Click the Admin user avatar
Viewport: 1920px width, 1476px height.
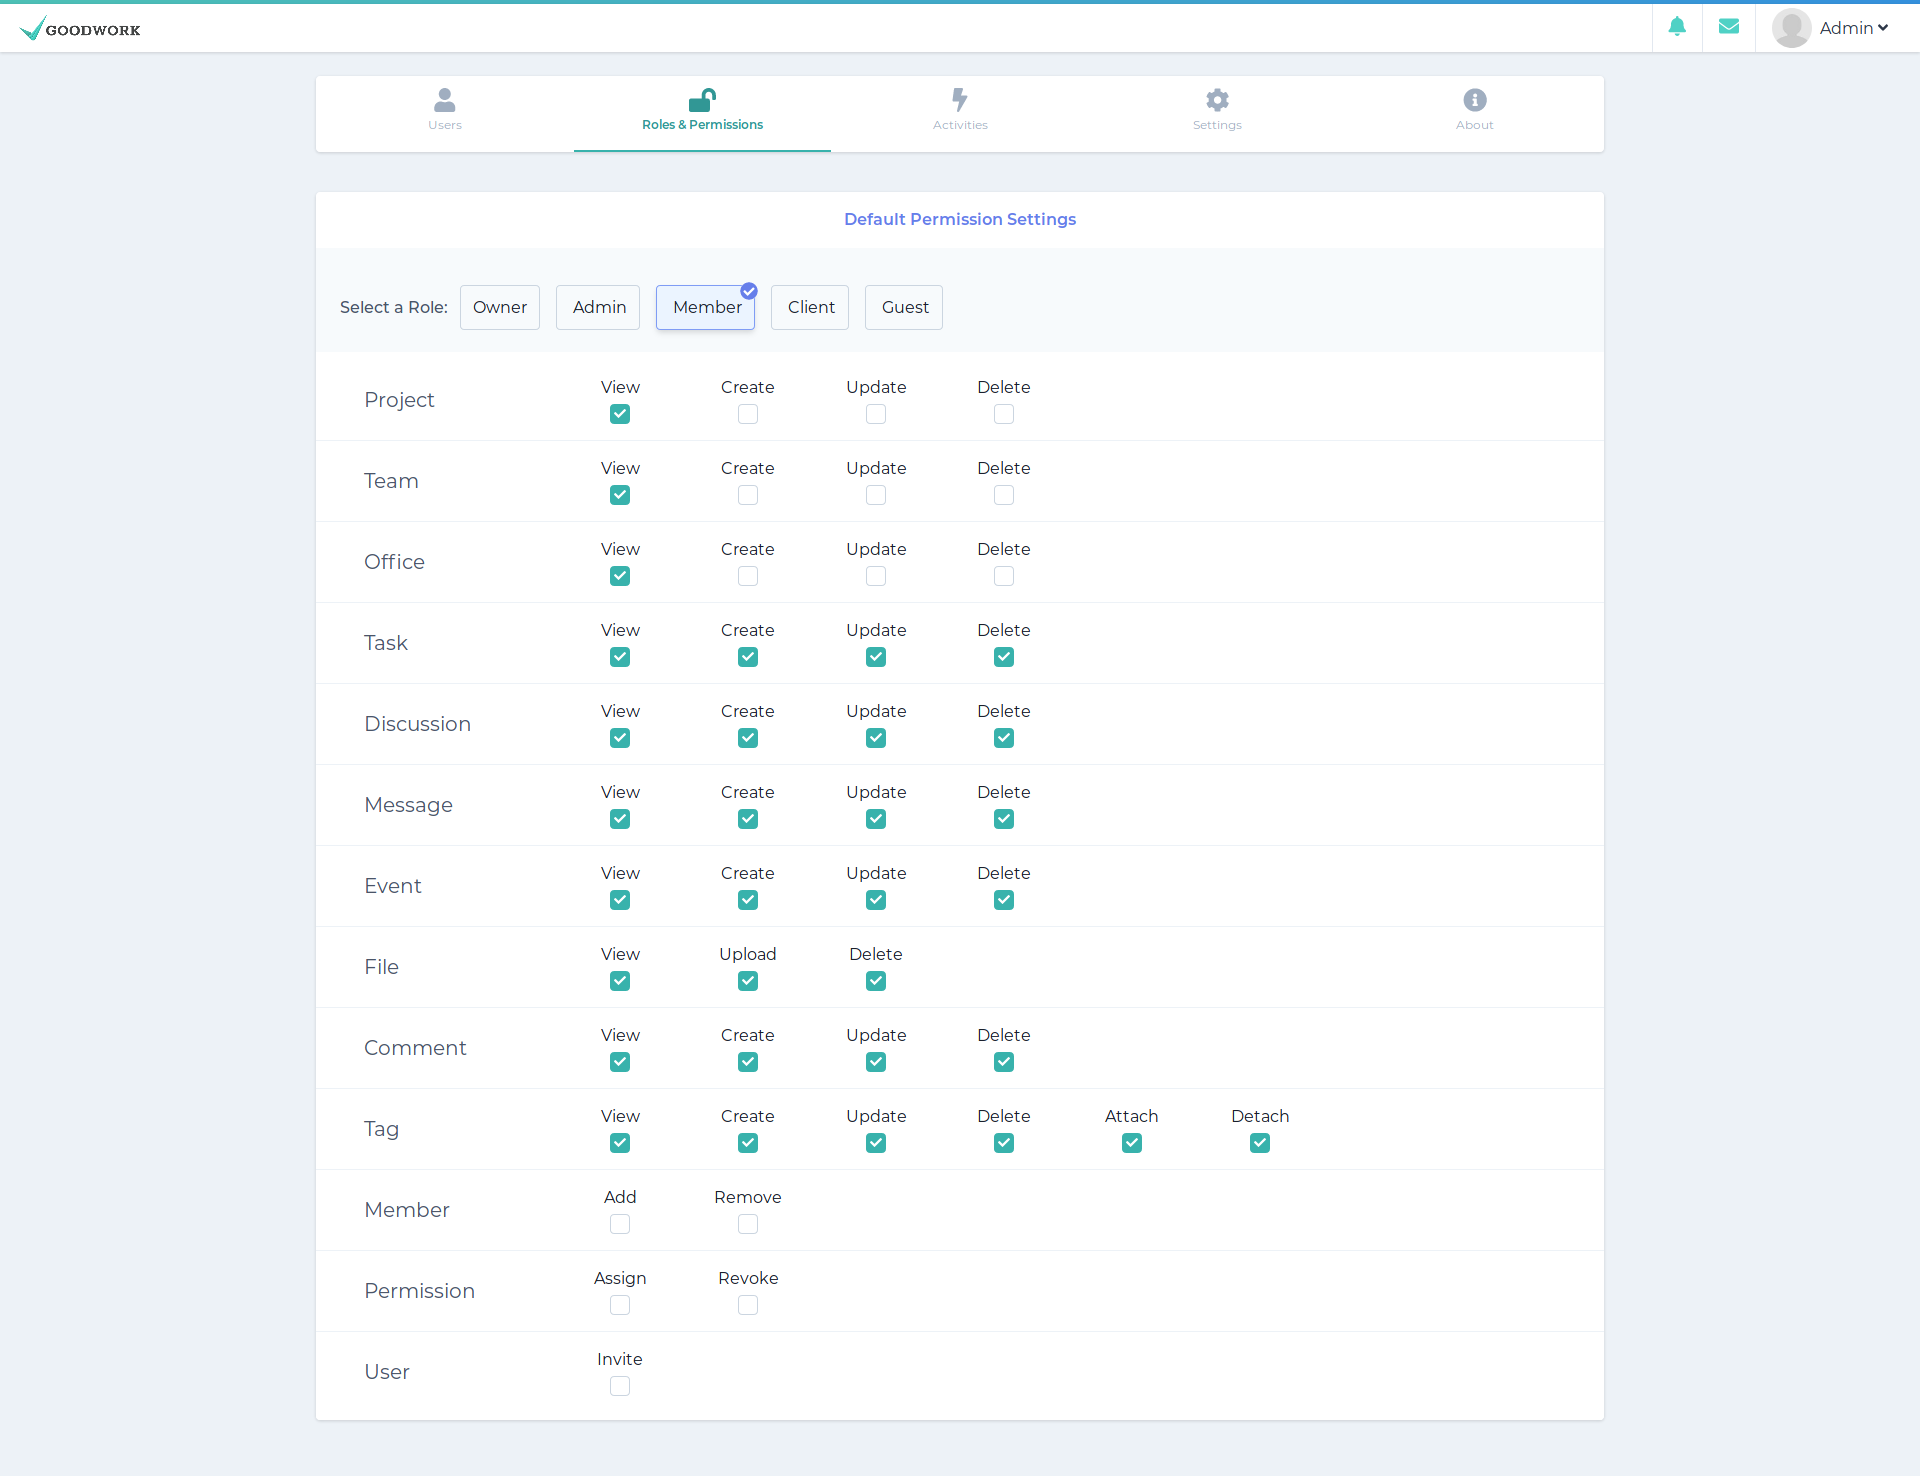tap(1791, 28)
